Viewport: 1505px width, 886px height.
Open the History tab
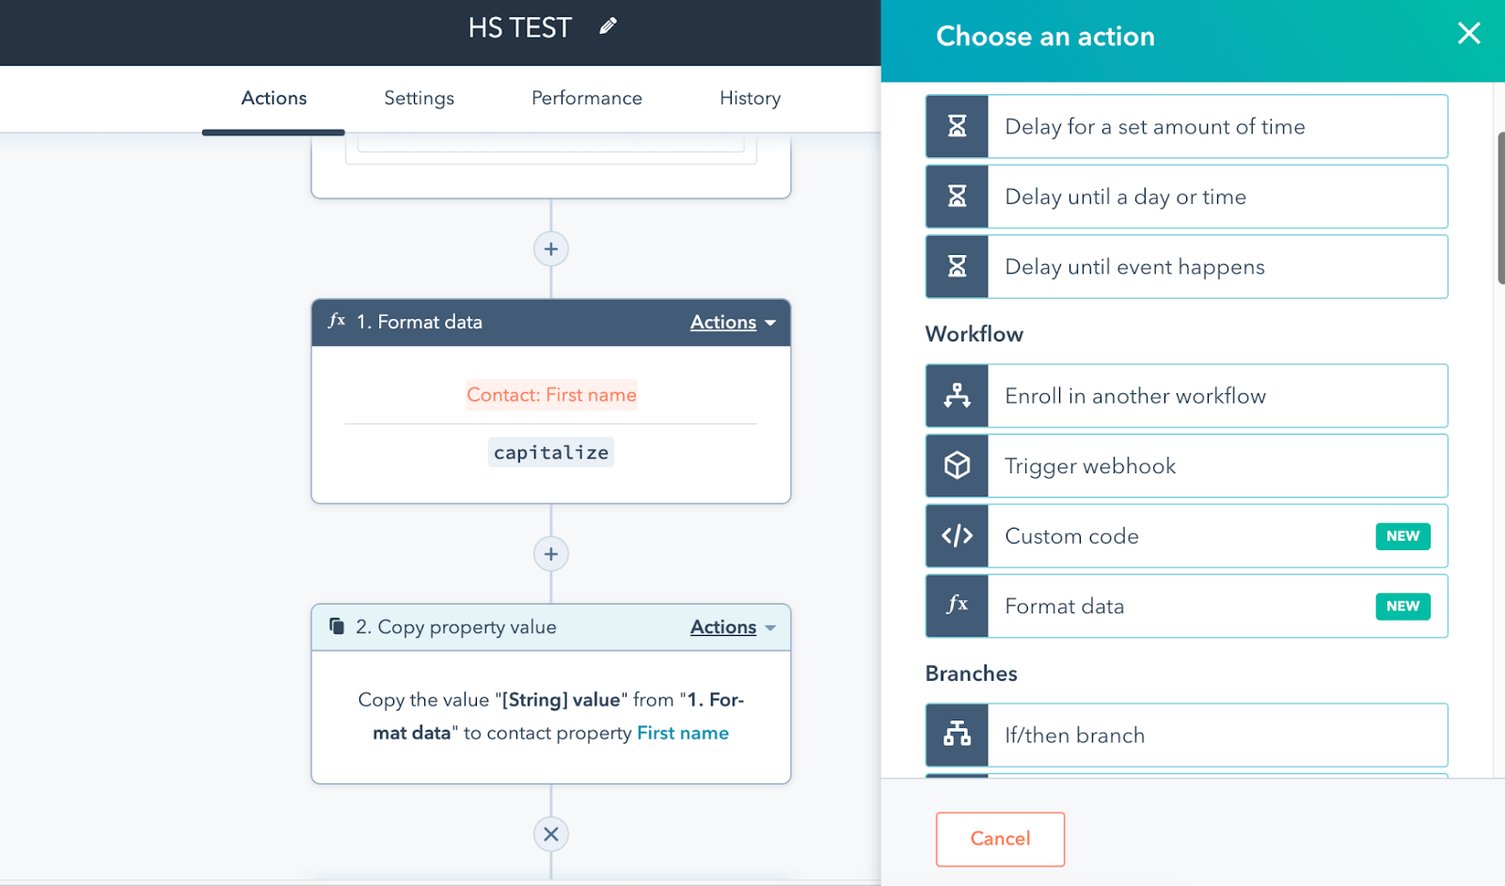click(750, 98)
